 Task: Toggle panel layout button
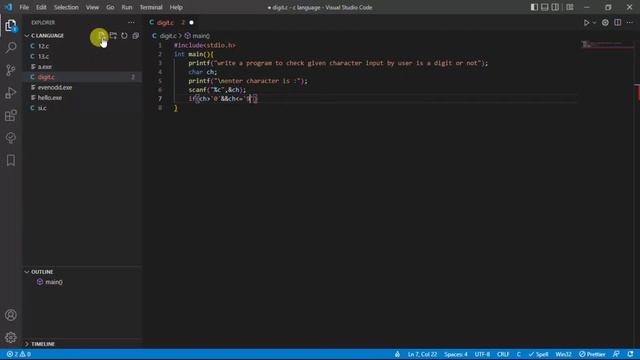tap(544, 7)
